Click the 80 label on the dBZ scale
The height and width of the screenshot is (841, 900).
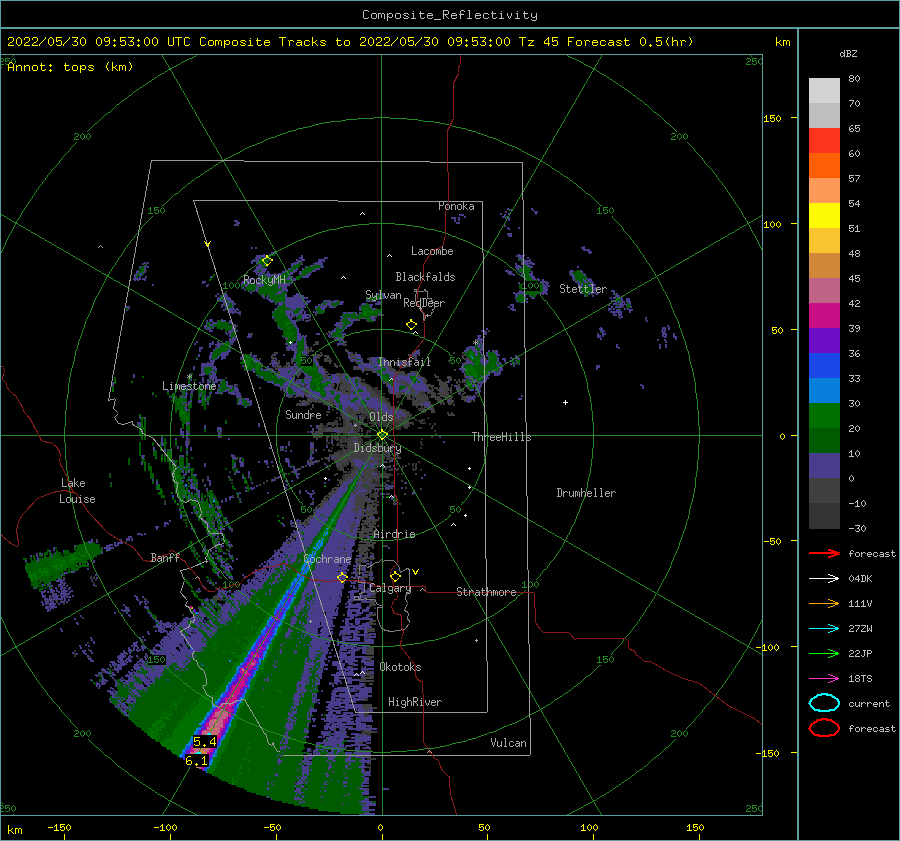[854, 79]
